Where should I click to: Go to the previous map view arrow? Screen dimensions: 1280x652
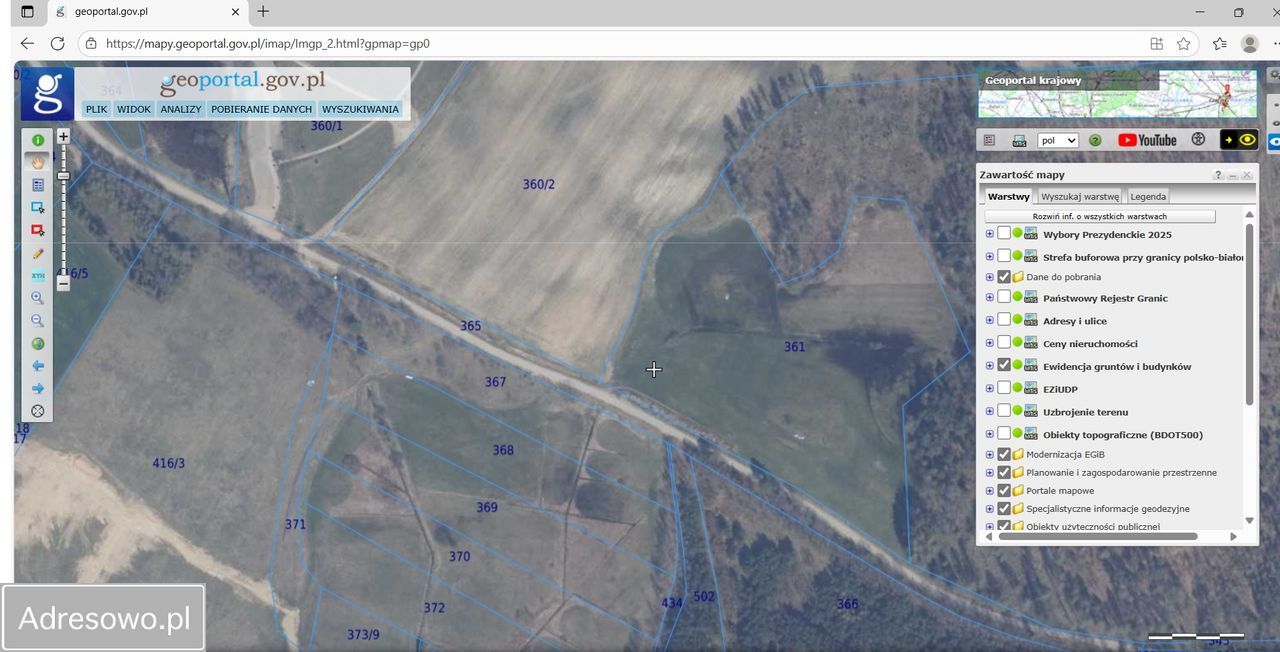coord(38,366)
